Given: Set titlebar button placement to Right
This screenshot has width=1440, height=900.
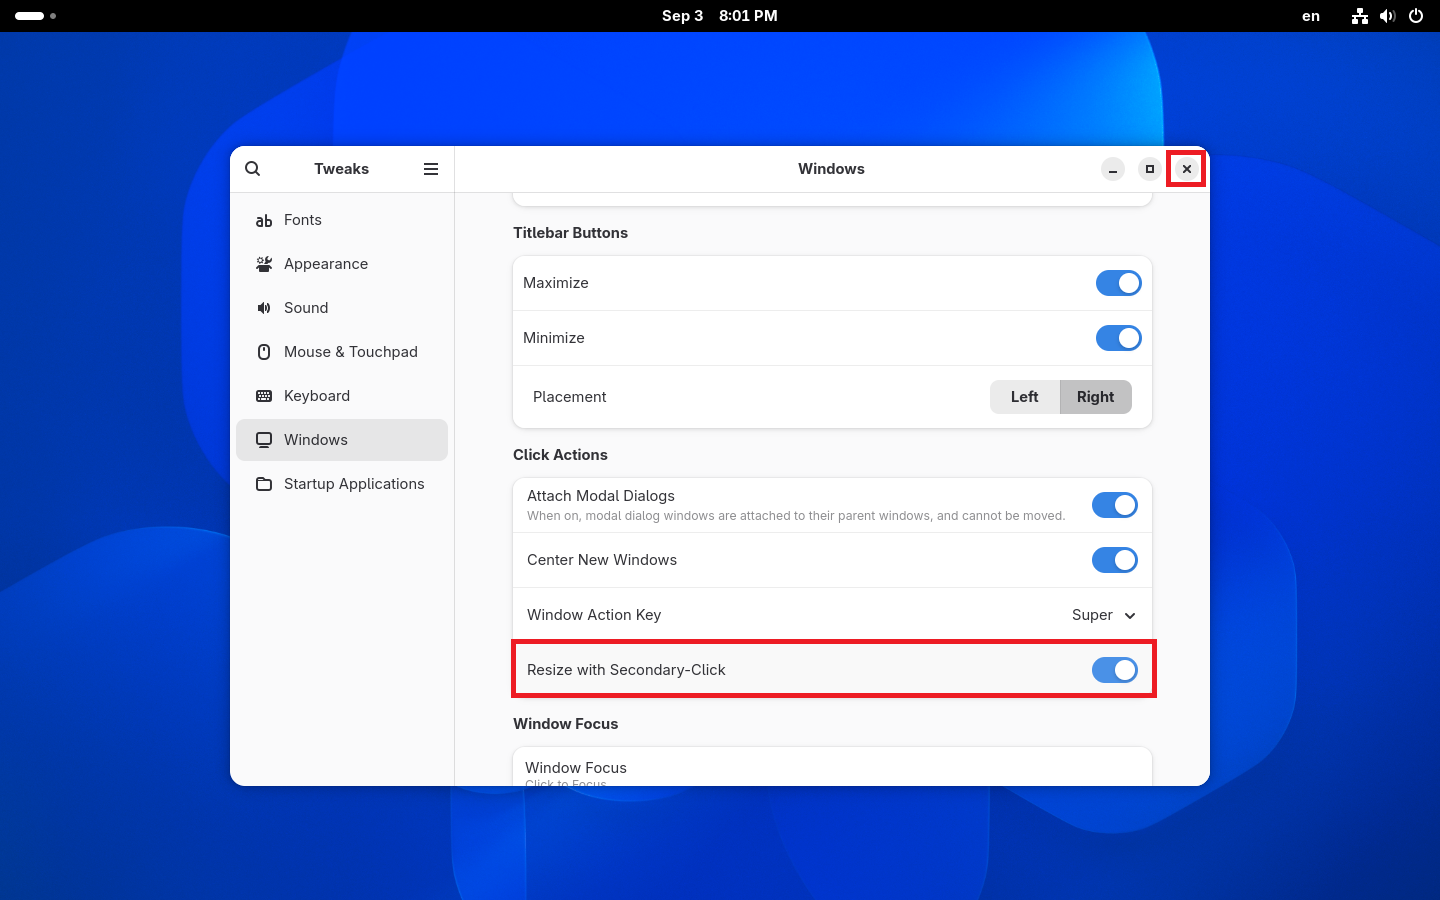Looking at the screenshot, I should click(1096, 397).
